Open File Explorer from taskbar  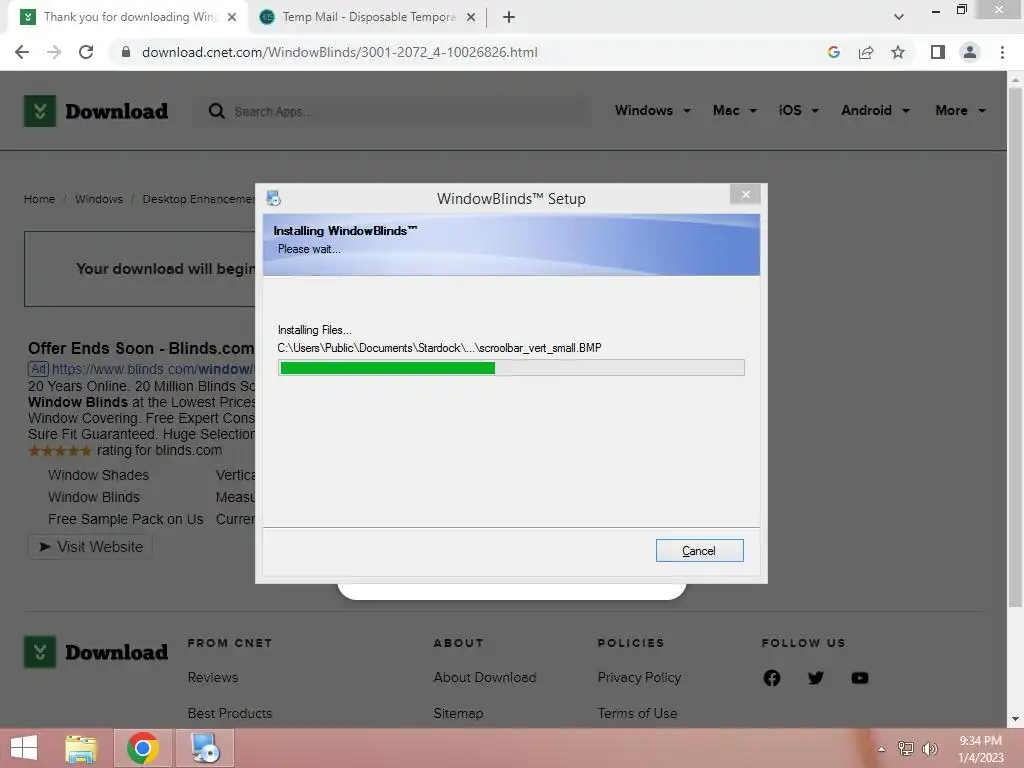81,748
